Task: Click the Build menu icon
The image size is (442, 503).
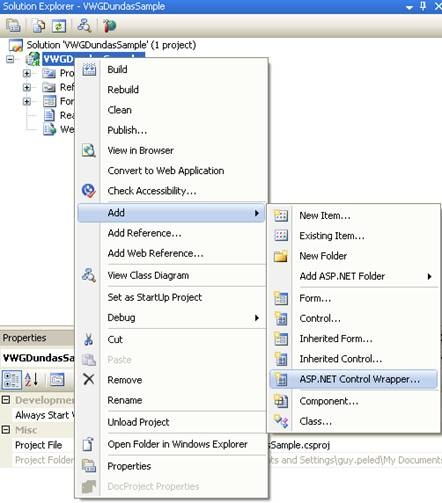Action: coord(89,69)
